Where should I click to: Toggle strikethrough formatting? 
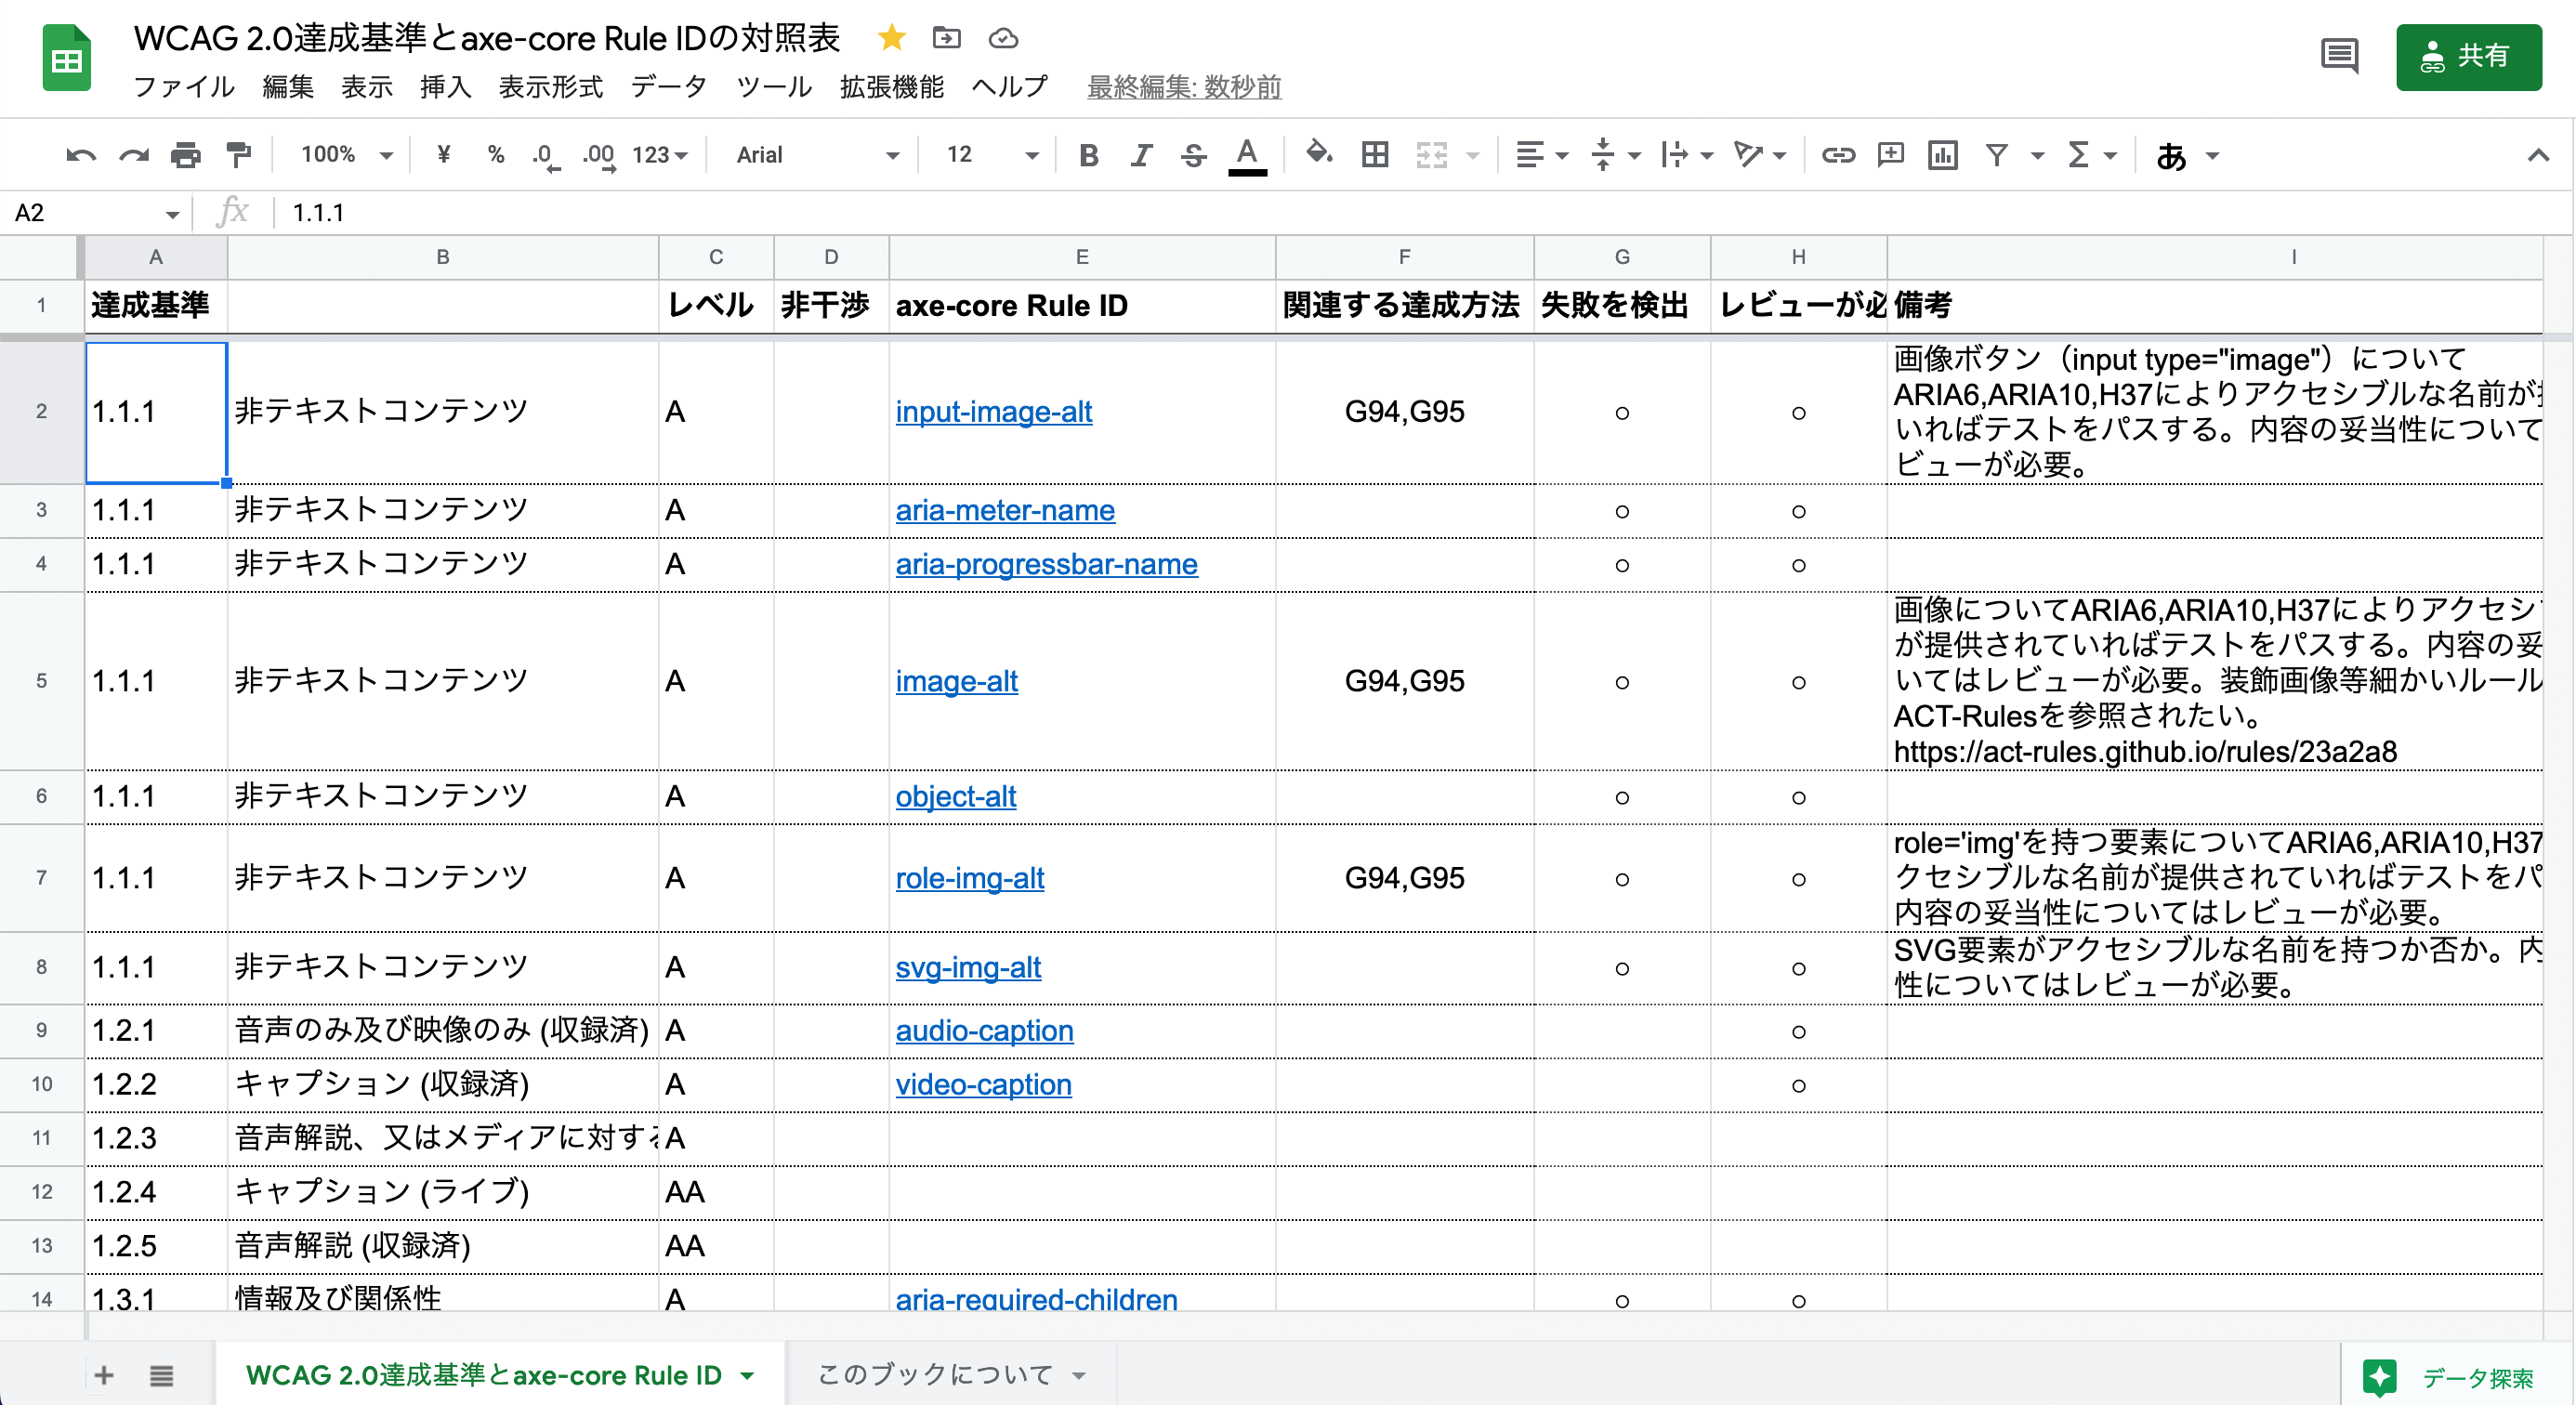coord(1193,155)
